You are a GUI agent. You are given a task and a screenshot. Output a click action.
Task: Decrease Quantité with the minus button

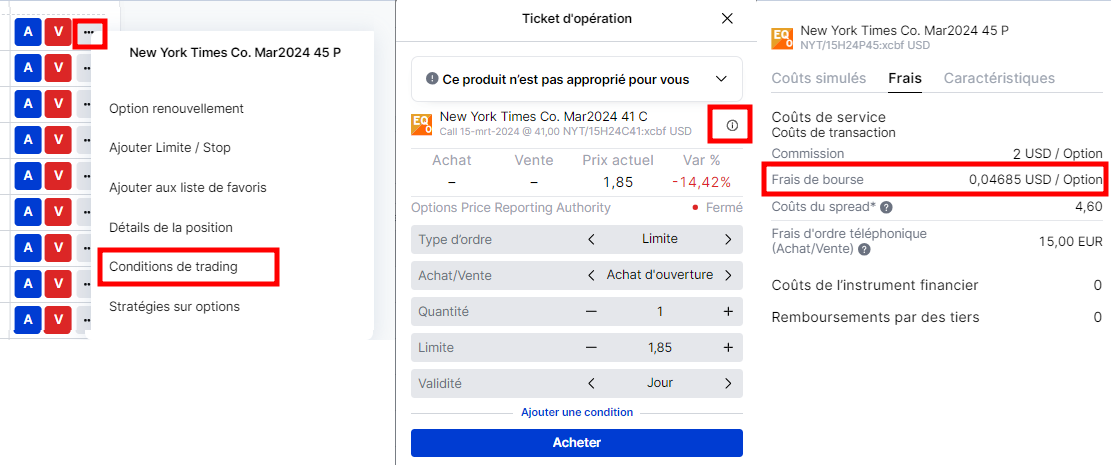(591, 312)
